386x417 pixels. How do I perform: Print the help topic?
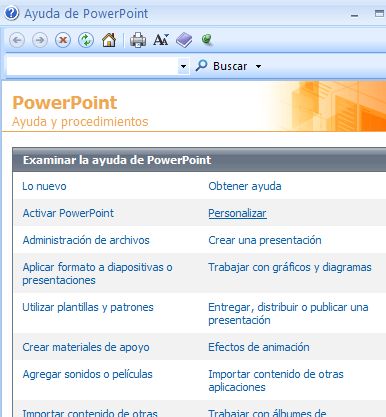point(138,40)
